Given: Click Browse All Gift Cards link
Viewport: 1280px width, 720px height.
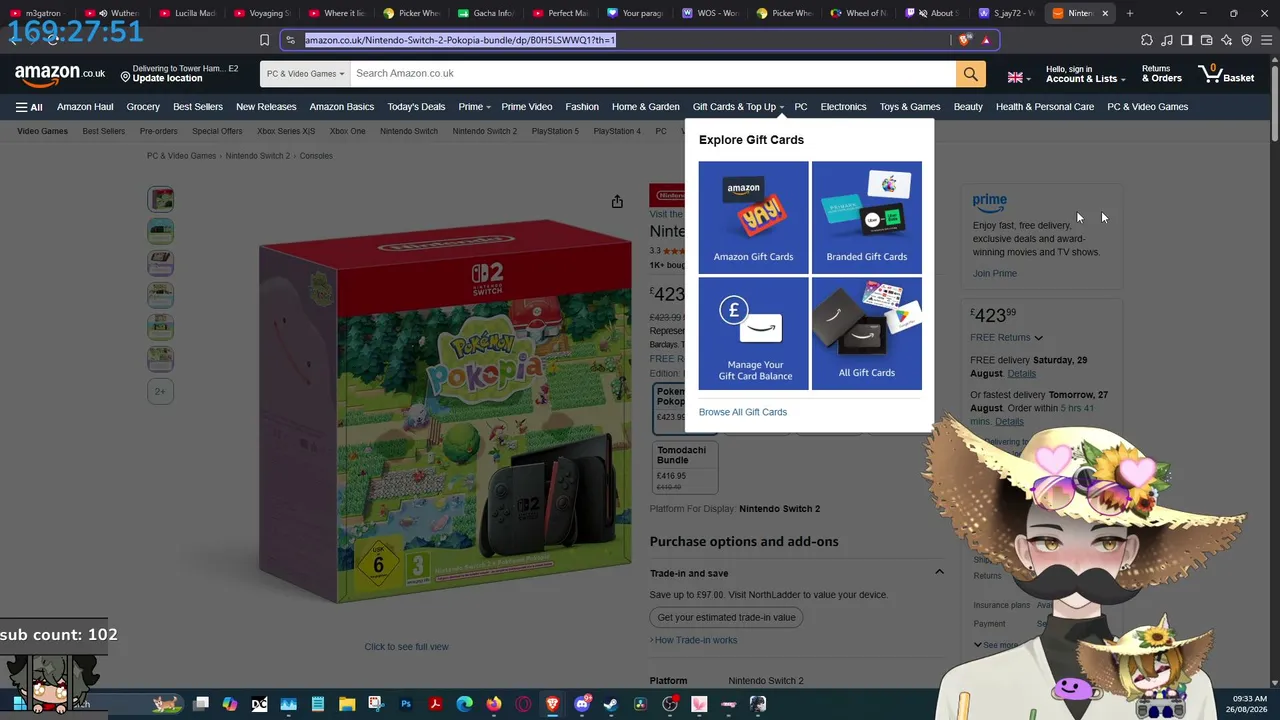Looking at the screenshot, I should click(x=743, y=412).
